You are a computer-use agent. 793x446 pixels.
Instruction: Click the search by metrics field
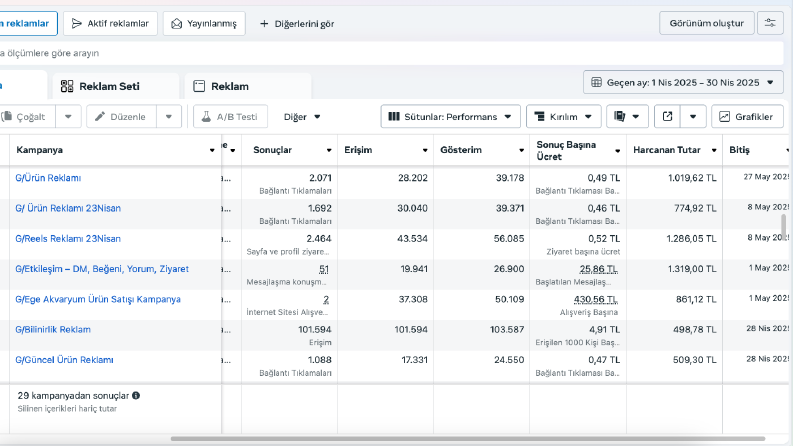(391, 53)
